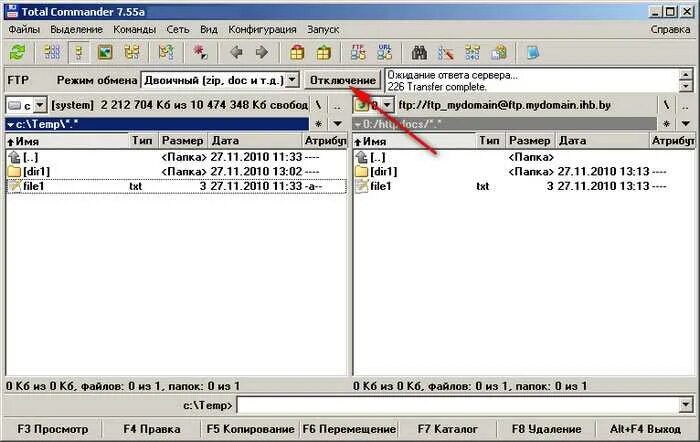Go to parent folder with right panel '..' button

coord(685,105)
